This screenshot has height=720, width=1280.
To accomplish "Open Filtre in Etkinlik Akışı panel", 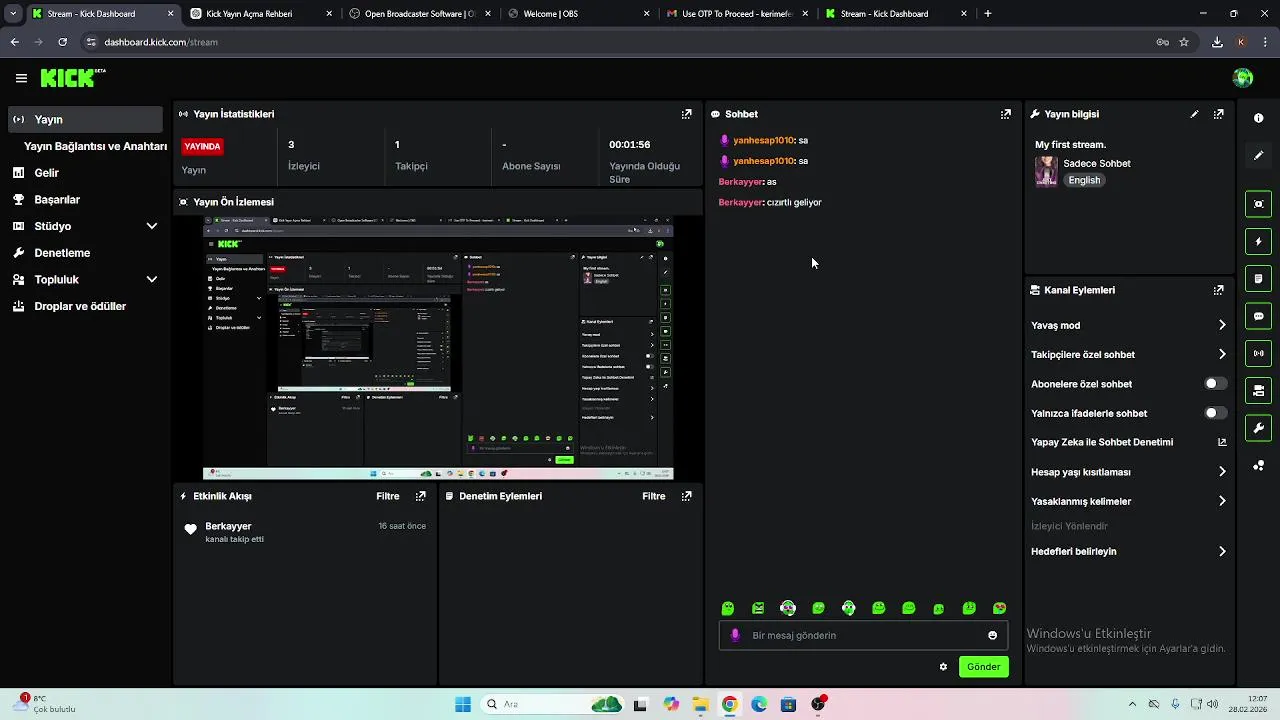I will 388,496.
